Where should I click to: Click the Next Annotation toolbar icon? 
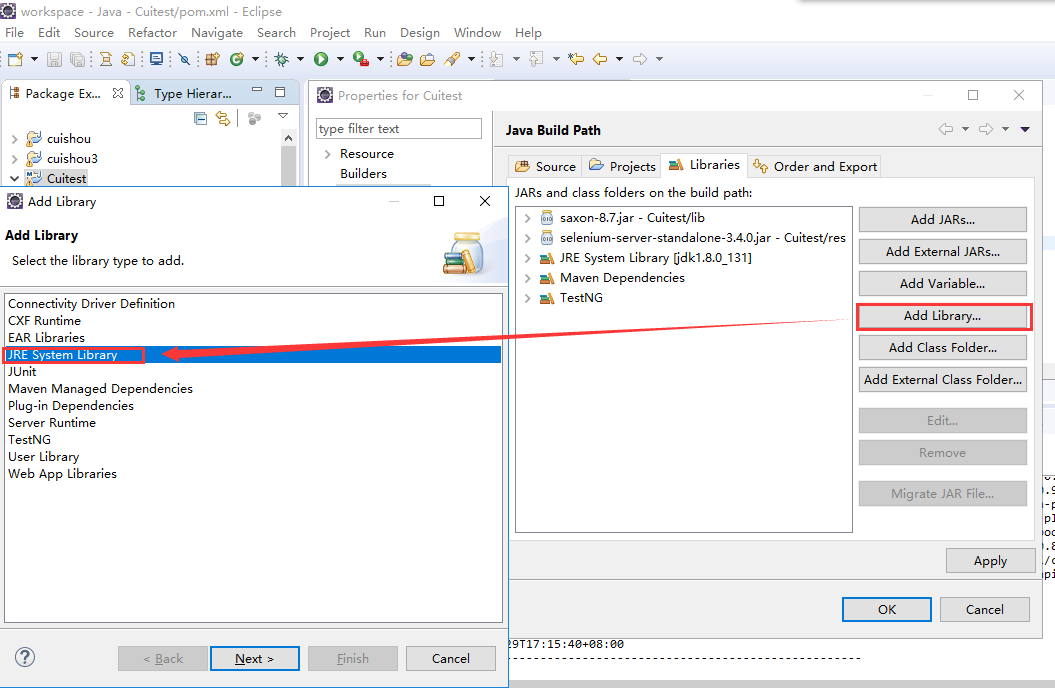pos(497,59)
